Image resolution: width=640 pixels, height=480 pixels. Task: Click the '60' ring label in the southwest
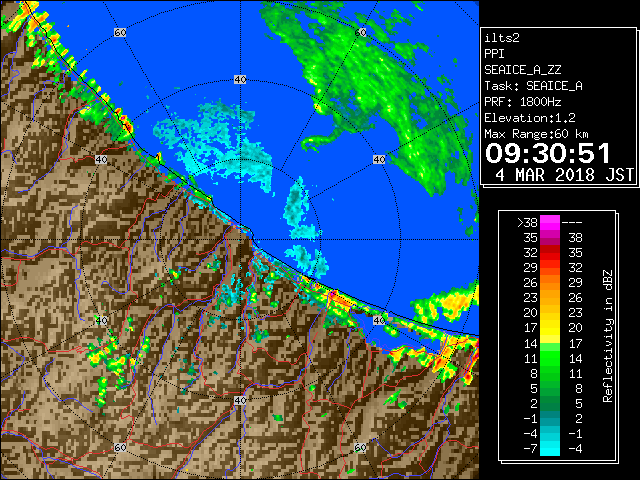tap(120, 447)
